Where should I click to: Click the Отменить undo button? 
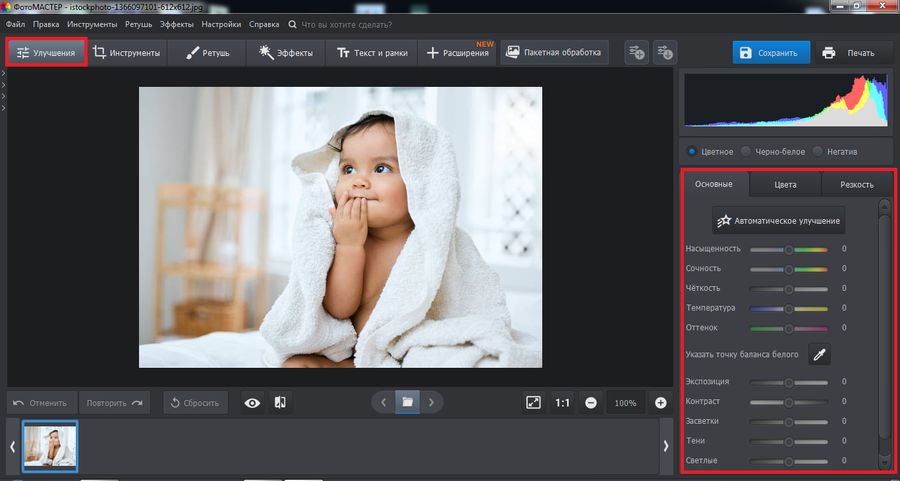tap(42, 403)
